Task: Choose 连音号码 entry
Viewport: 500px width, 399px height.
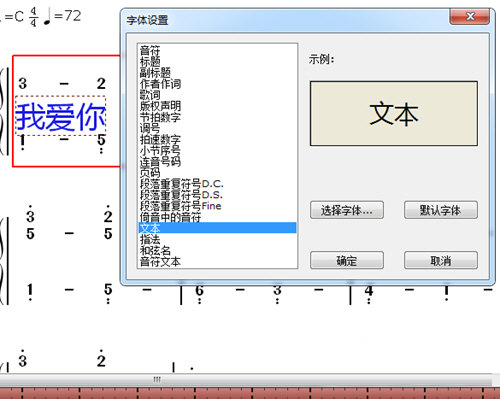Action: (217, 161)
